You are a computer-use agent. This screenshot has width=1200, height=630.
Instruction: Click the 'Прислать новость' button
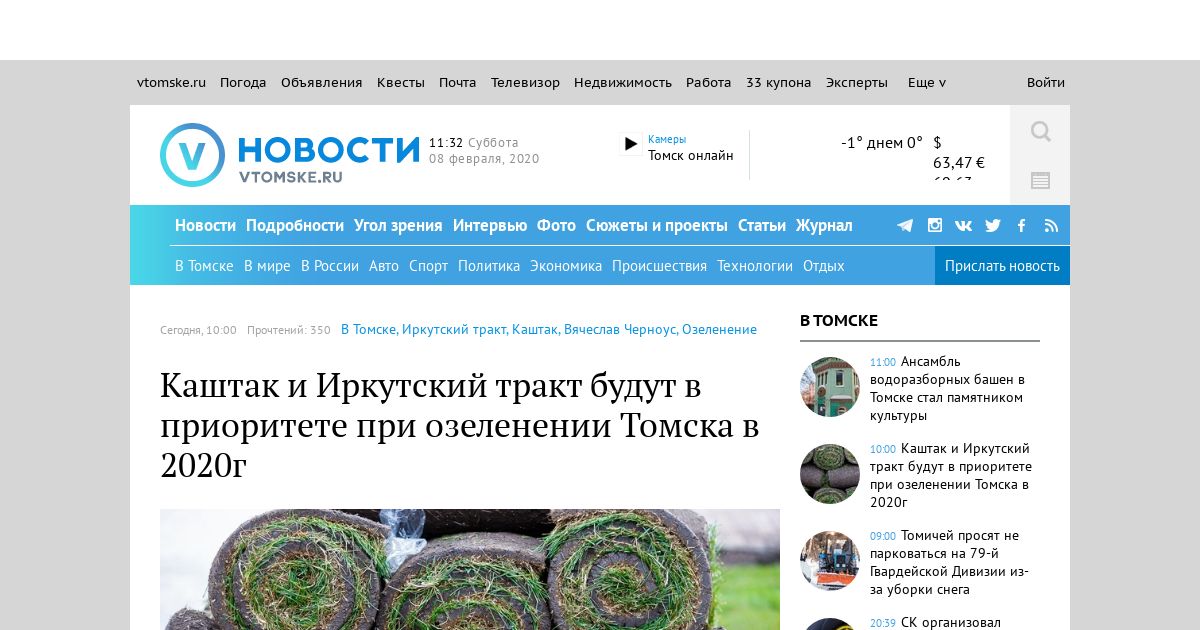point(1002,266)
